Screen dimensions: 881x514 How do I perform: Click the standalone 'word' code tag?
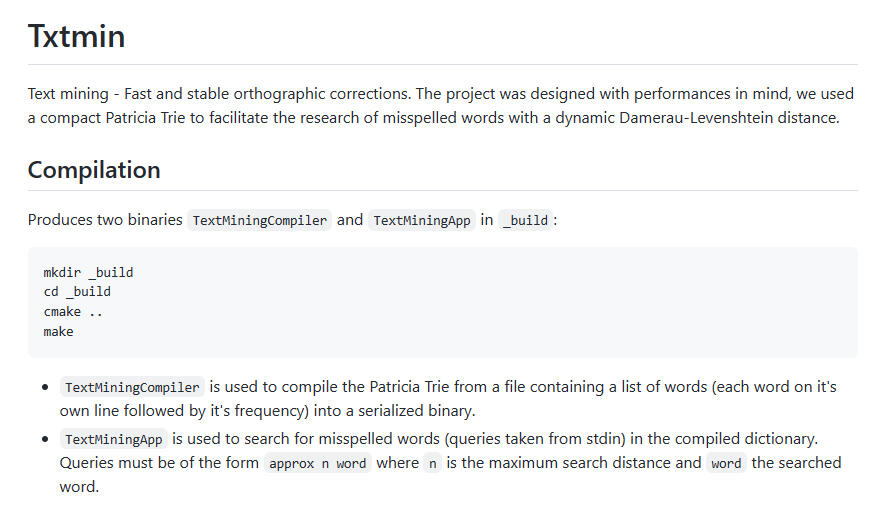pyautogui.click(x=726, y=464)
